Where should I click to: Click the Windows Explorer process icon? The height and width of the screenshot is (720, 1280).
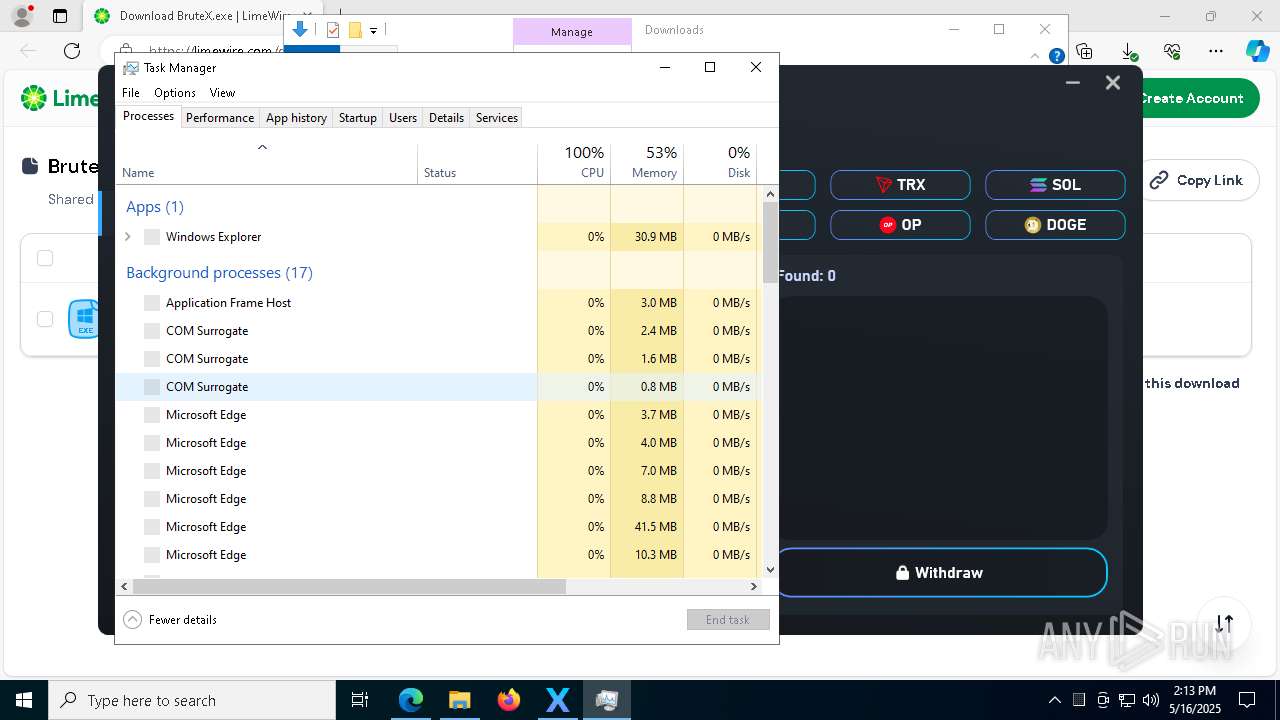click(x=152, y=237)
